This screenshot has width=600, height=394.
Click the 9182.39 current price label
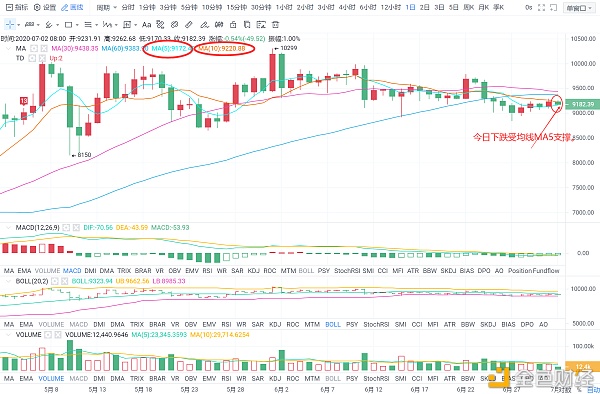(584, 104)
